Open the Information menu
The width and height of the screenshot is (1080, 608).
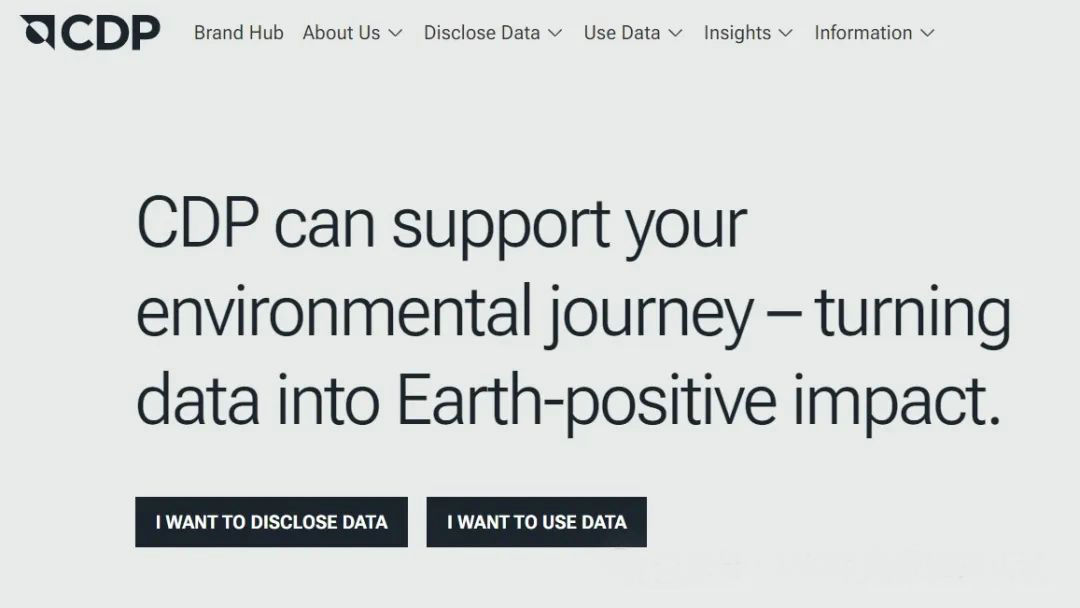(x=863, y=33)
